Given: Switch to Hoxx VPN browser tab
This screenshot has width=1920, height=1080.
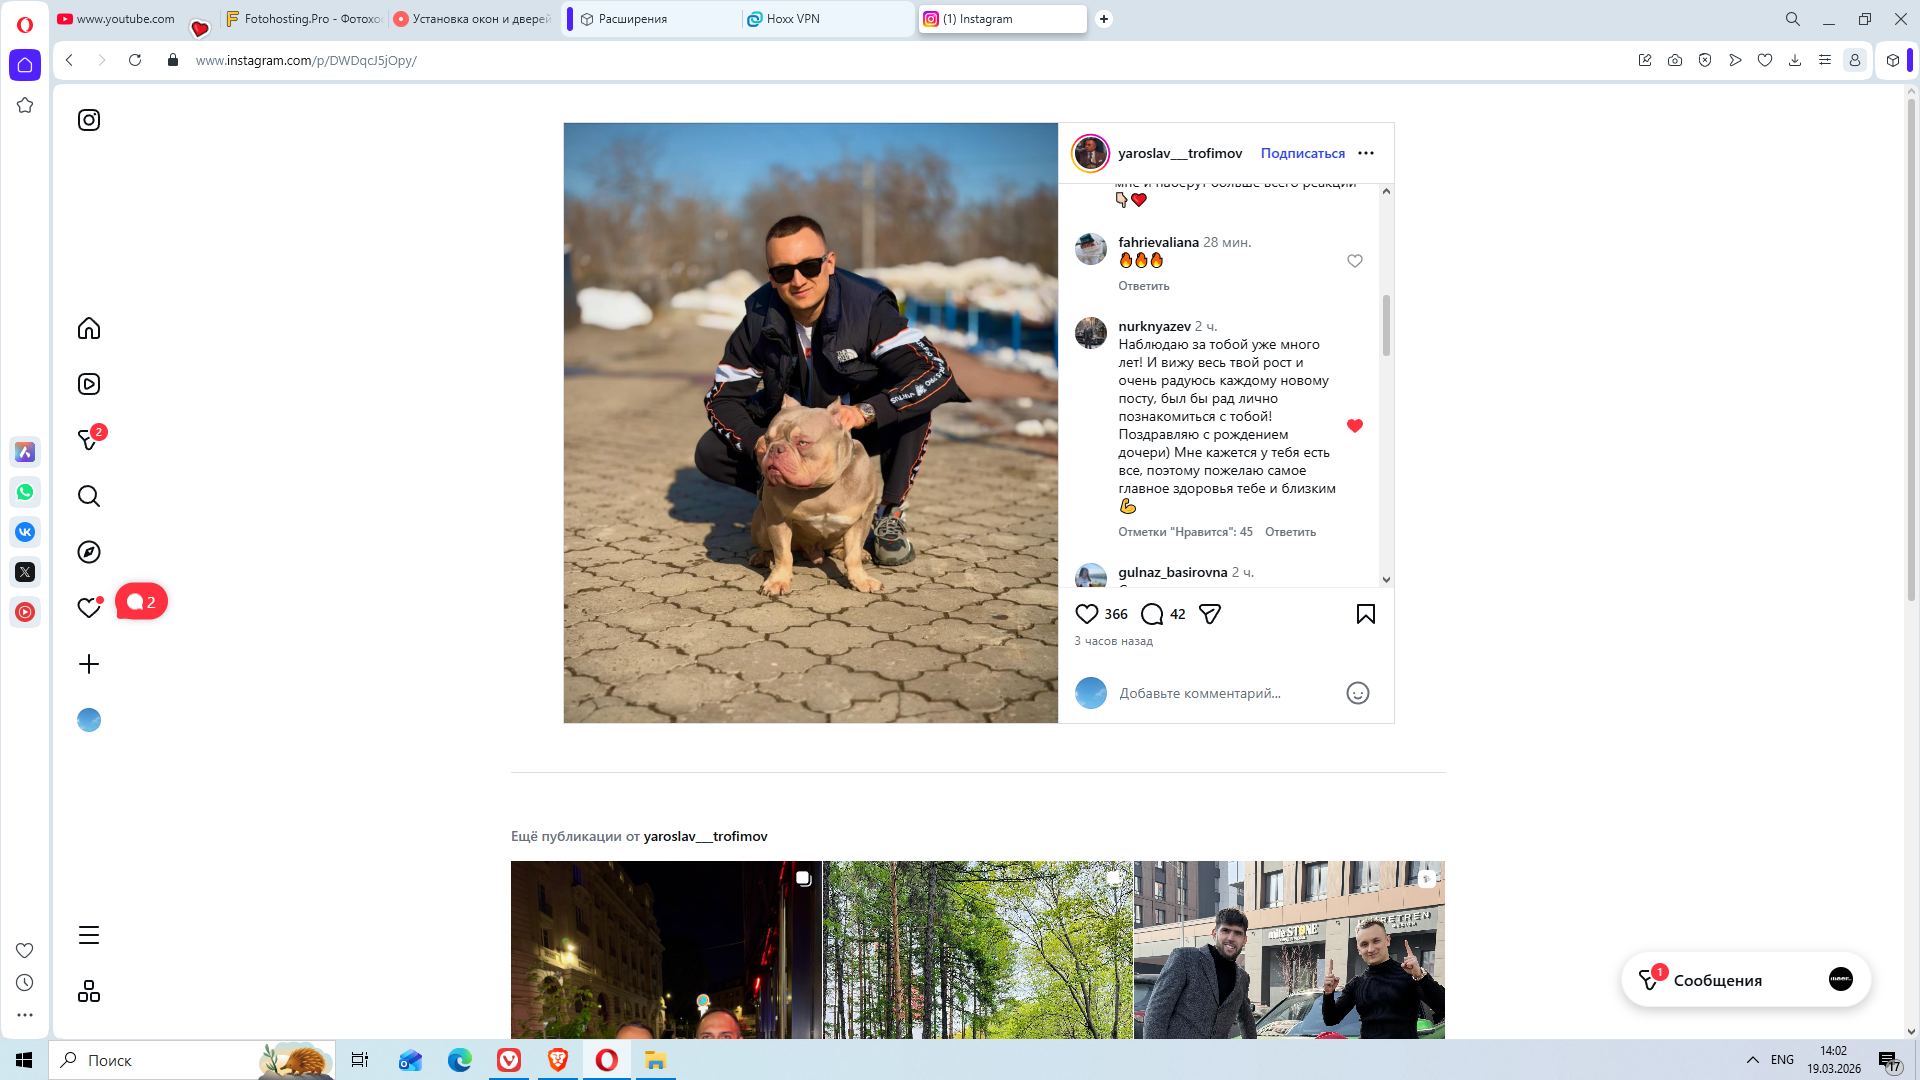Looking at the screenshot, I should coord(793,19).
